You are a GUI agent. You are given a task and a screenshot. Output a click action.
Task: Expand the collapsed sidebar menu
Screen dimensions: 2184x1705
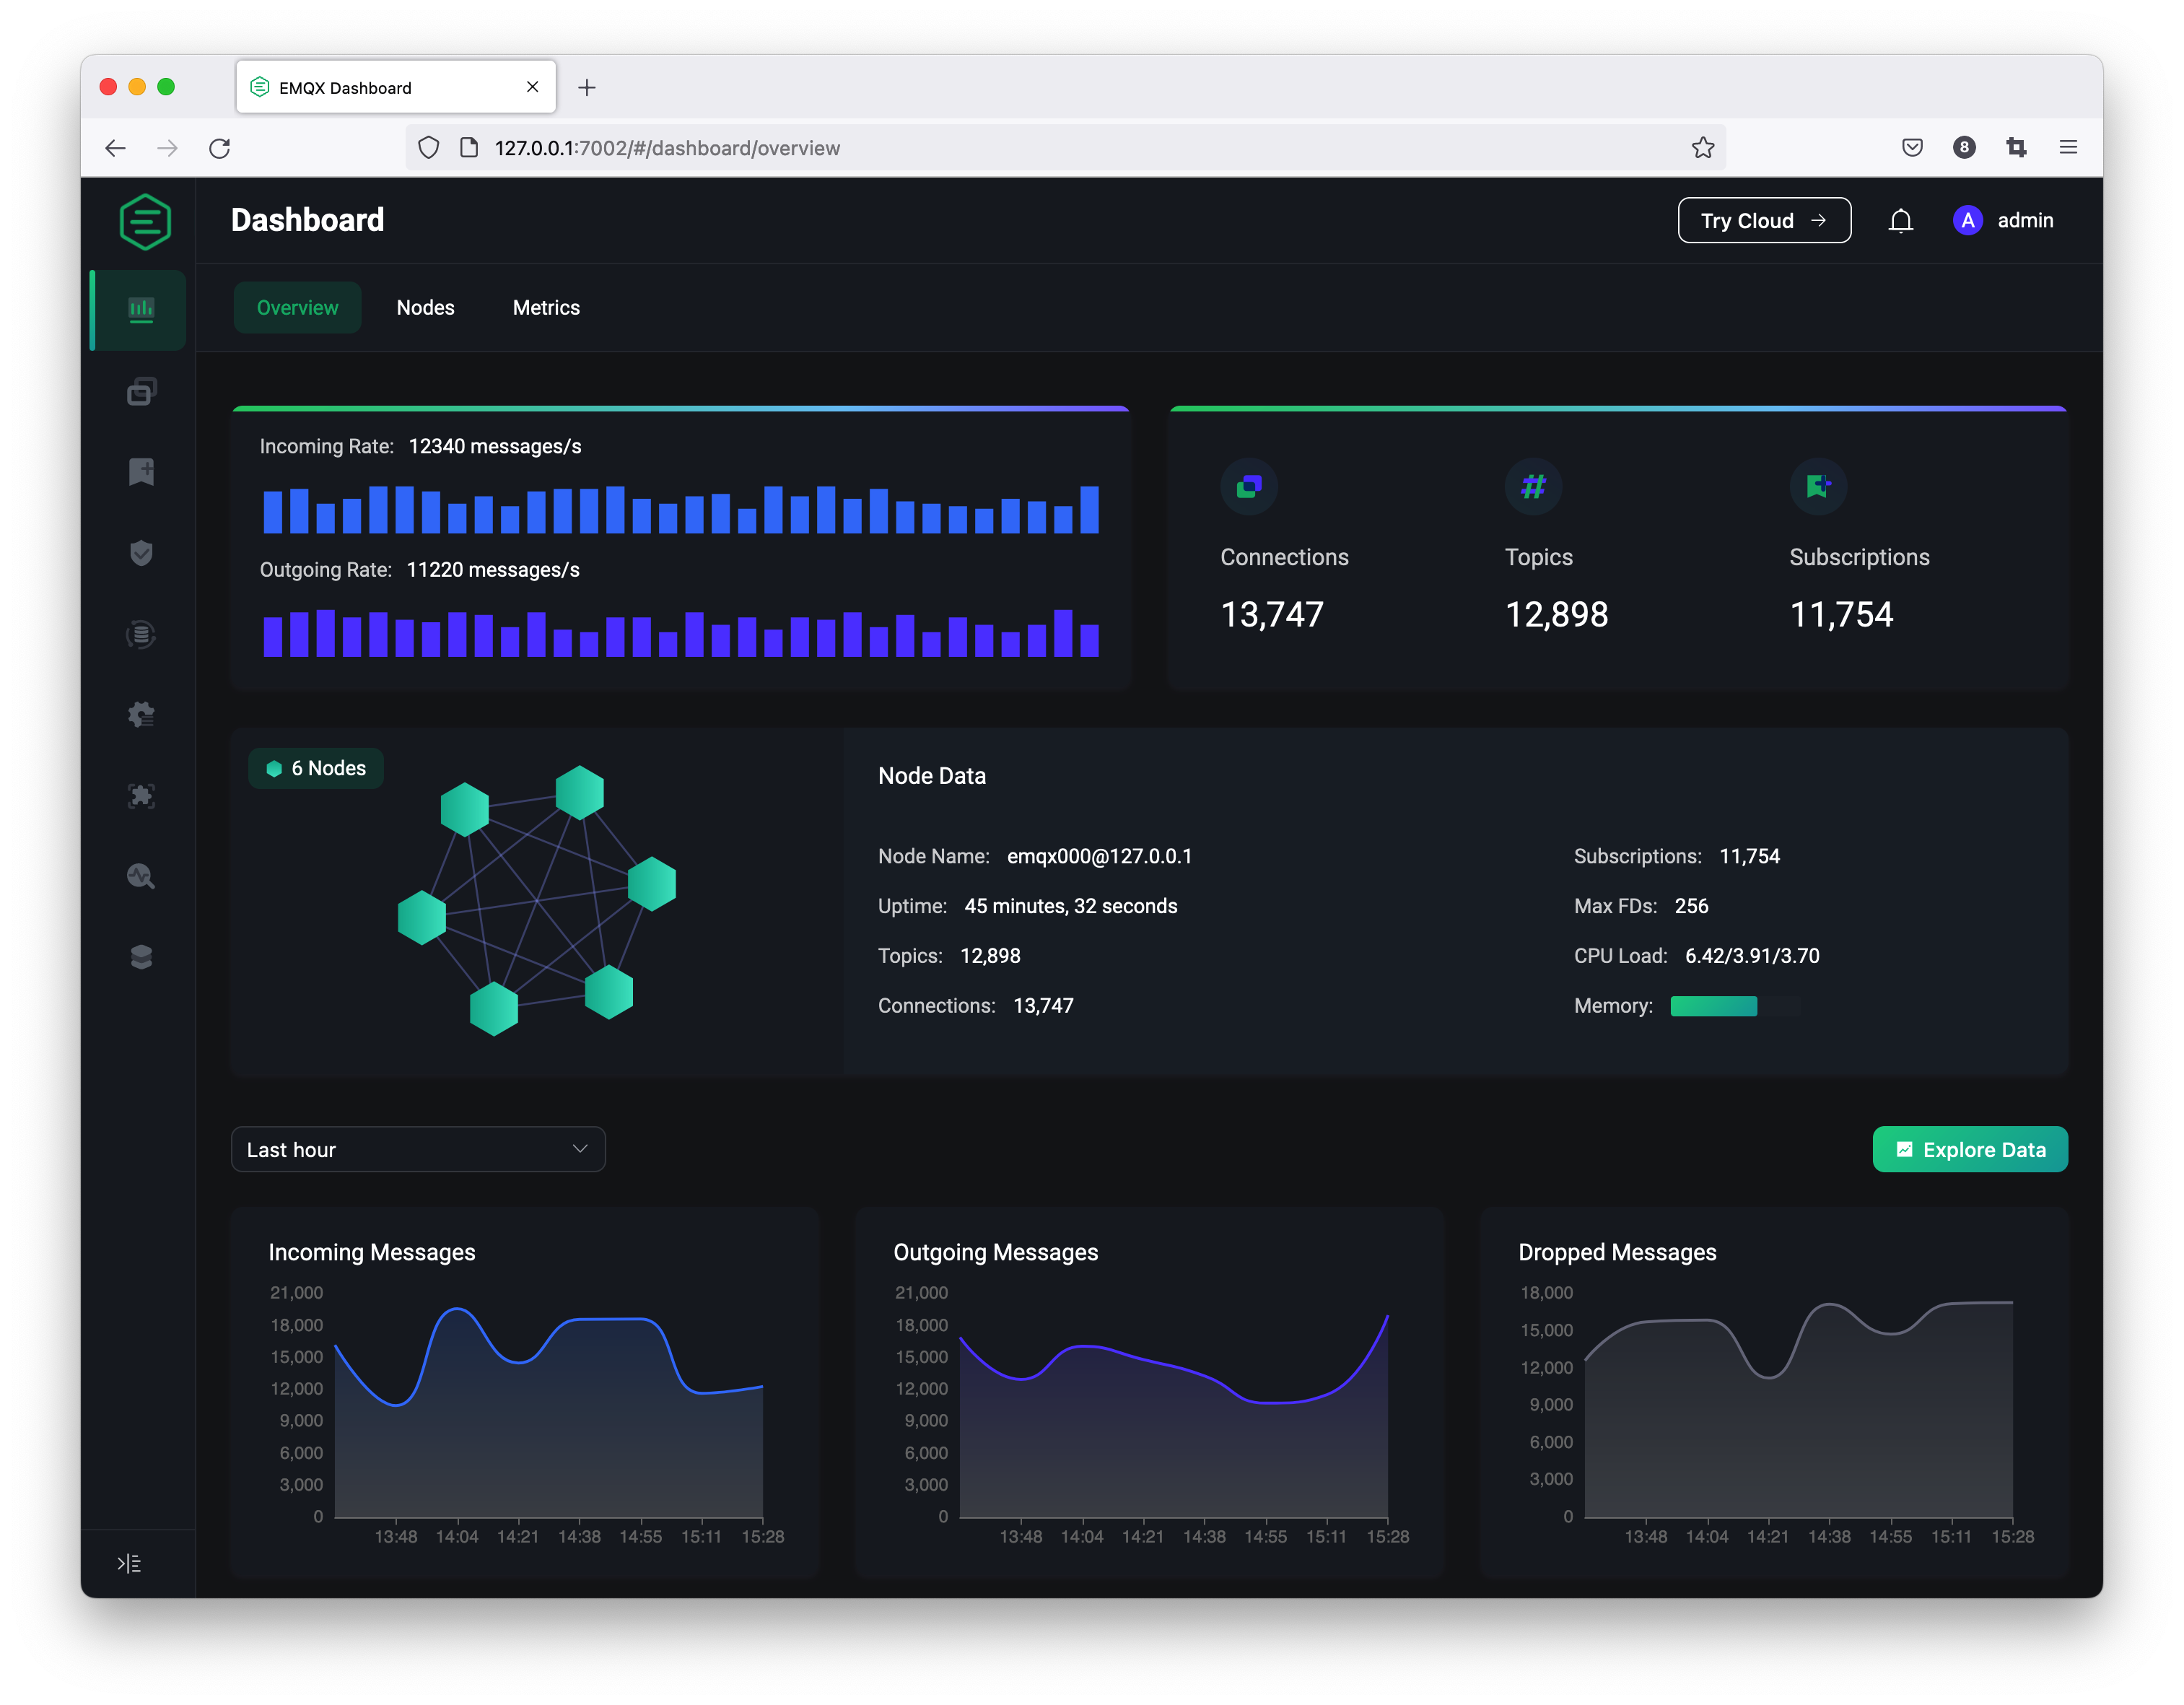129,1563
